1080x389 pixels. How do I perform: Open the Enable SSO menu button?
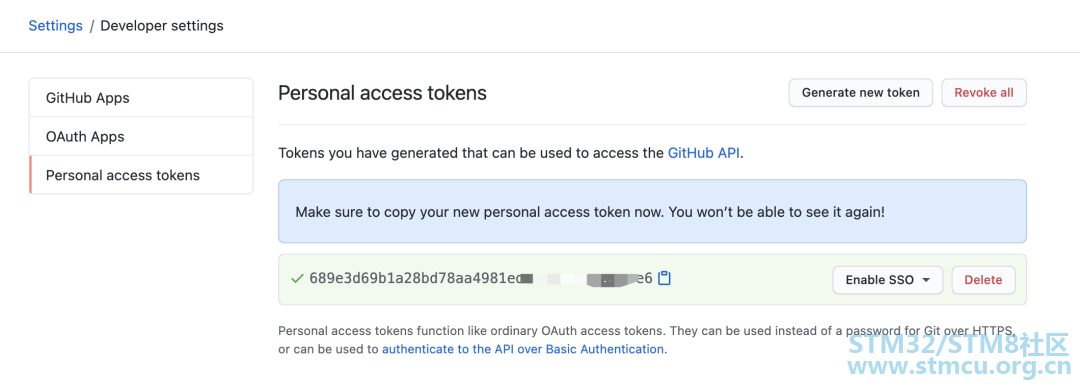tap(888, 280)
